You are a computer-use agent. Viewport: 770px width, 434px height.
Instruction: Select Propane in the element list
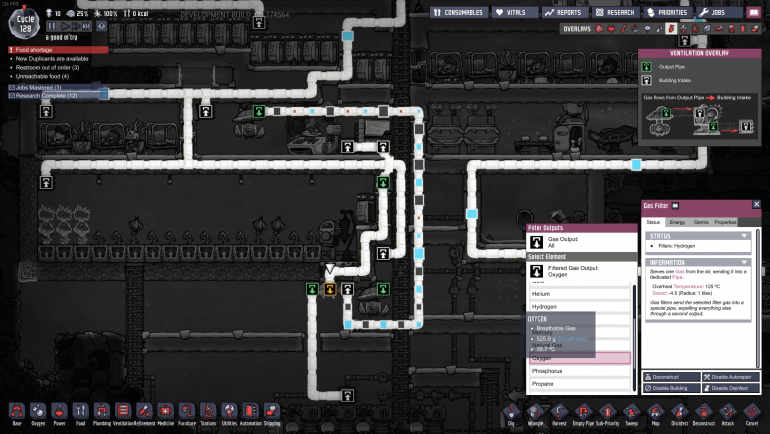(x=580, y=384)
